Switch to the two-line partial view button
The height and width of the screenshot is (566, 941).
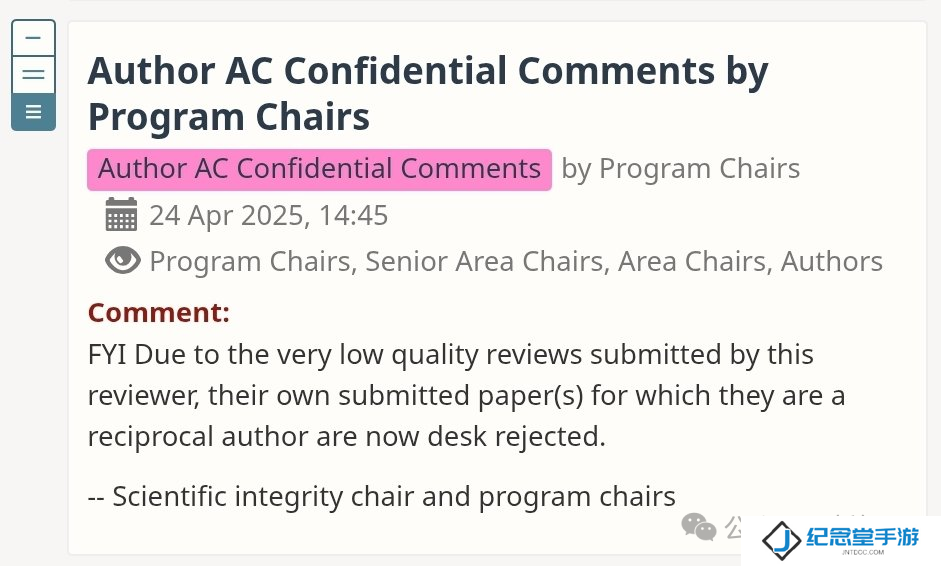[x=34, y=75]
